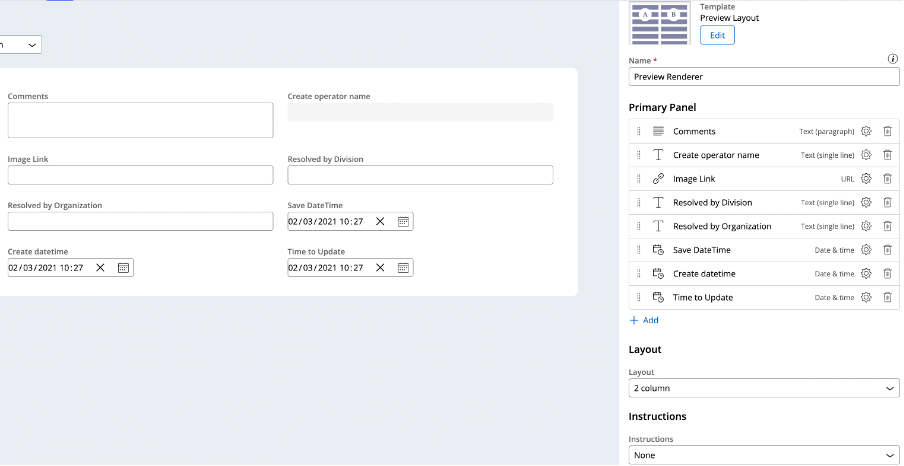Open settings gear for Create datetime row

[866, 273]
